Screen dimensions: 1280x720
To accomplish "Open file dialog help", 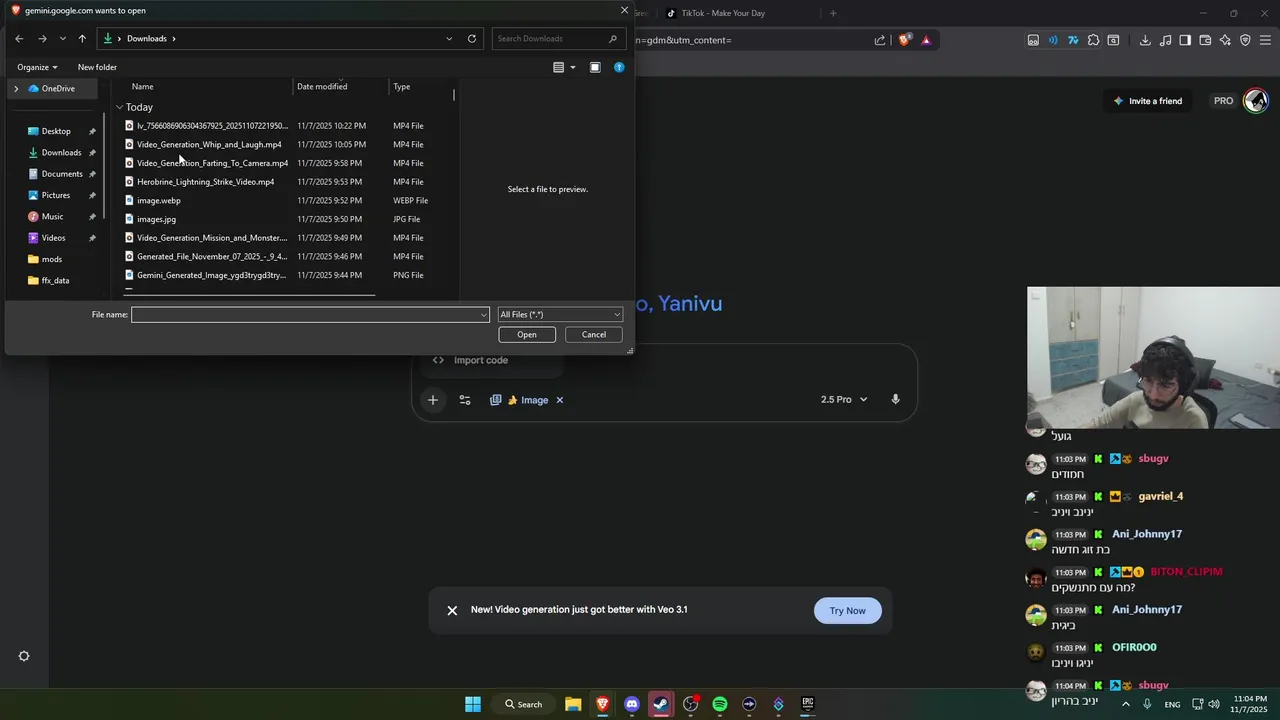I will pos(619,68).
